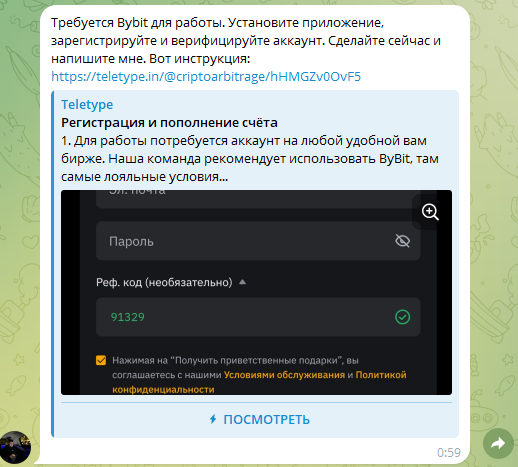The height and width of the screenshot is (467, 518).
Task: Click the Teletype preview site name
Action: click(x=87, y=105)
